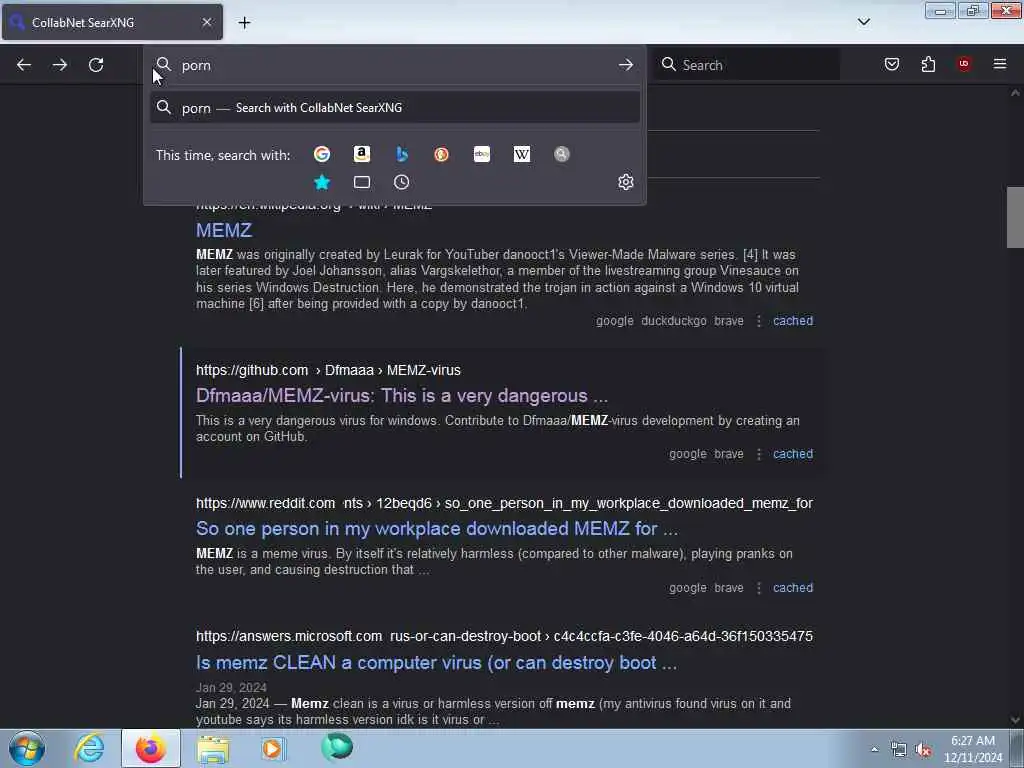The height and width of the screenshot is (768, 1024).
Task: Open Windows Explorer from the taskbar
Action: (213, 748)
